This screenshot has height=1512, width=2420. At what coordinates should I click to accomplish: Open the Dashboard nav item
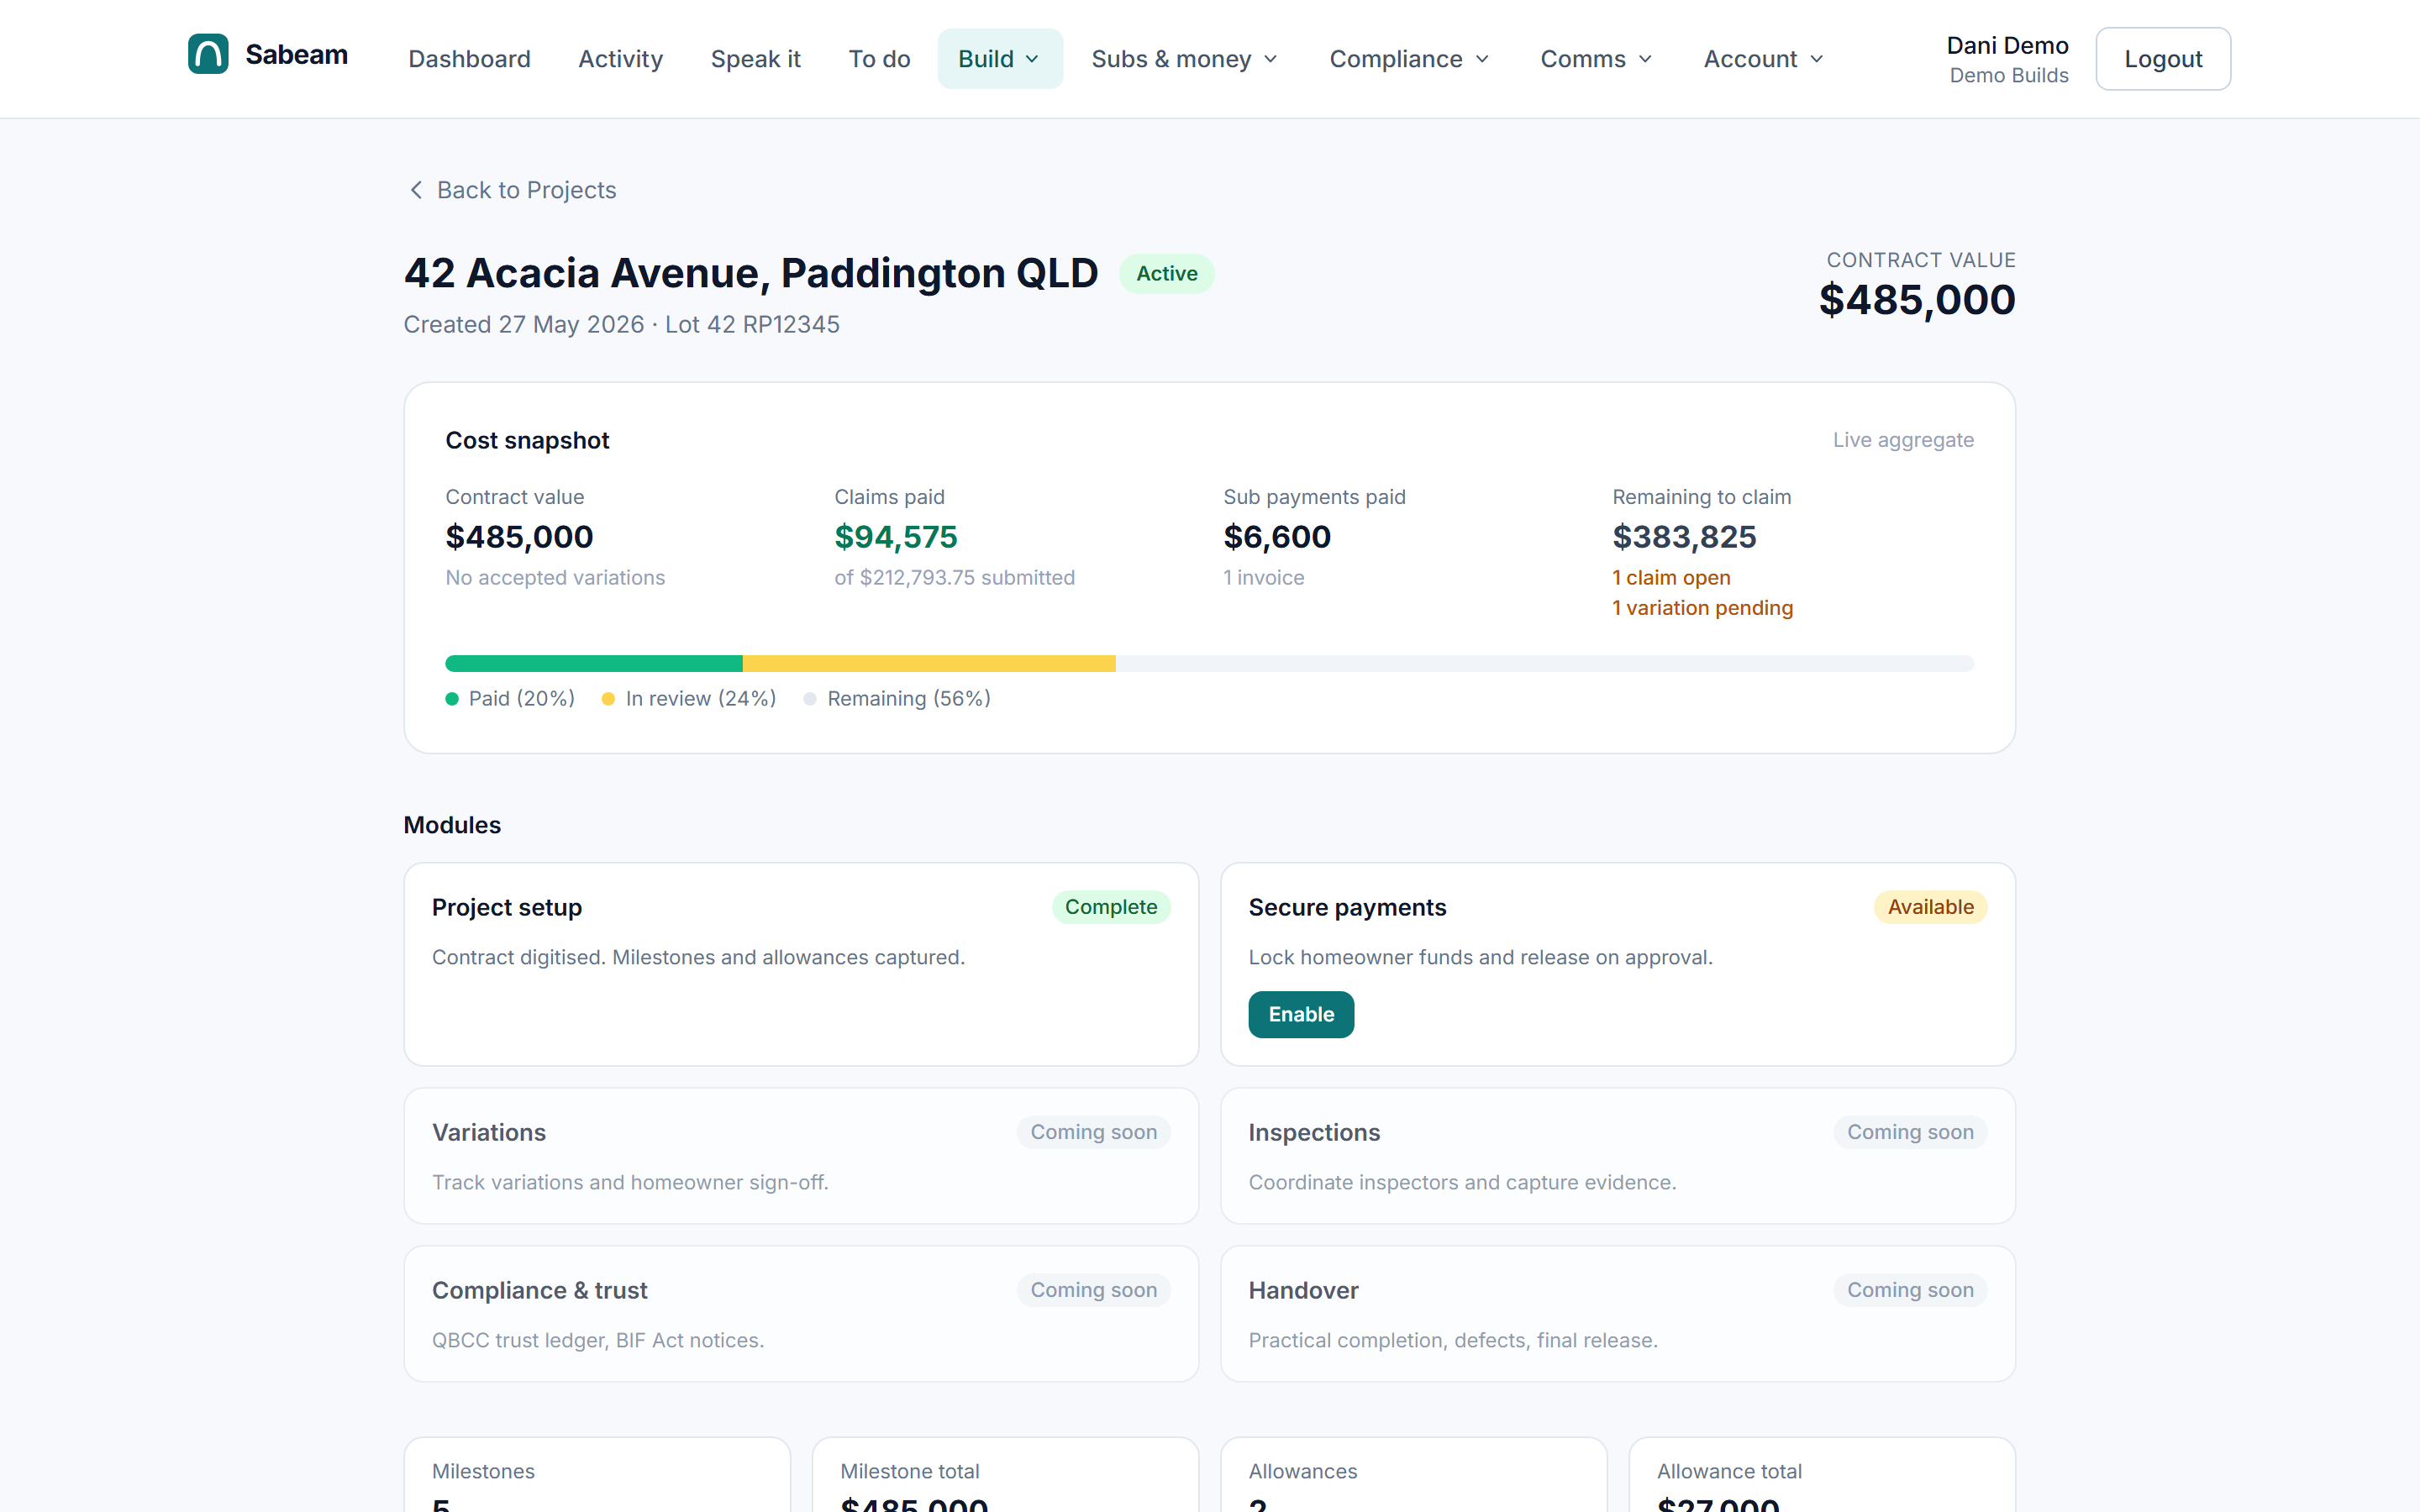pos(469,59)
